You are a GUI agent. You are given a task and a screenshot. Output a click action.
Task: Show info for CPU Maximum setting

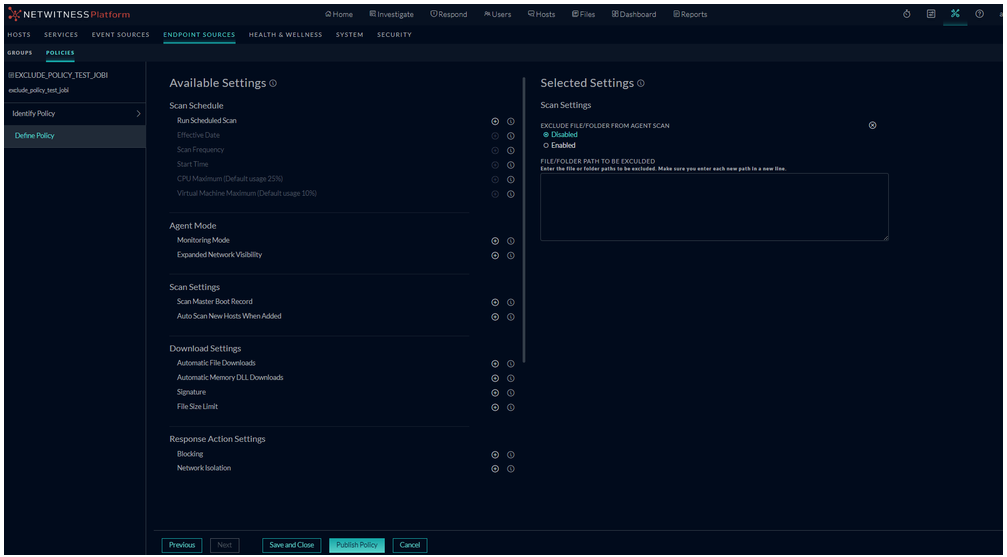click(x=511, y=180)
